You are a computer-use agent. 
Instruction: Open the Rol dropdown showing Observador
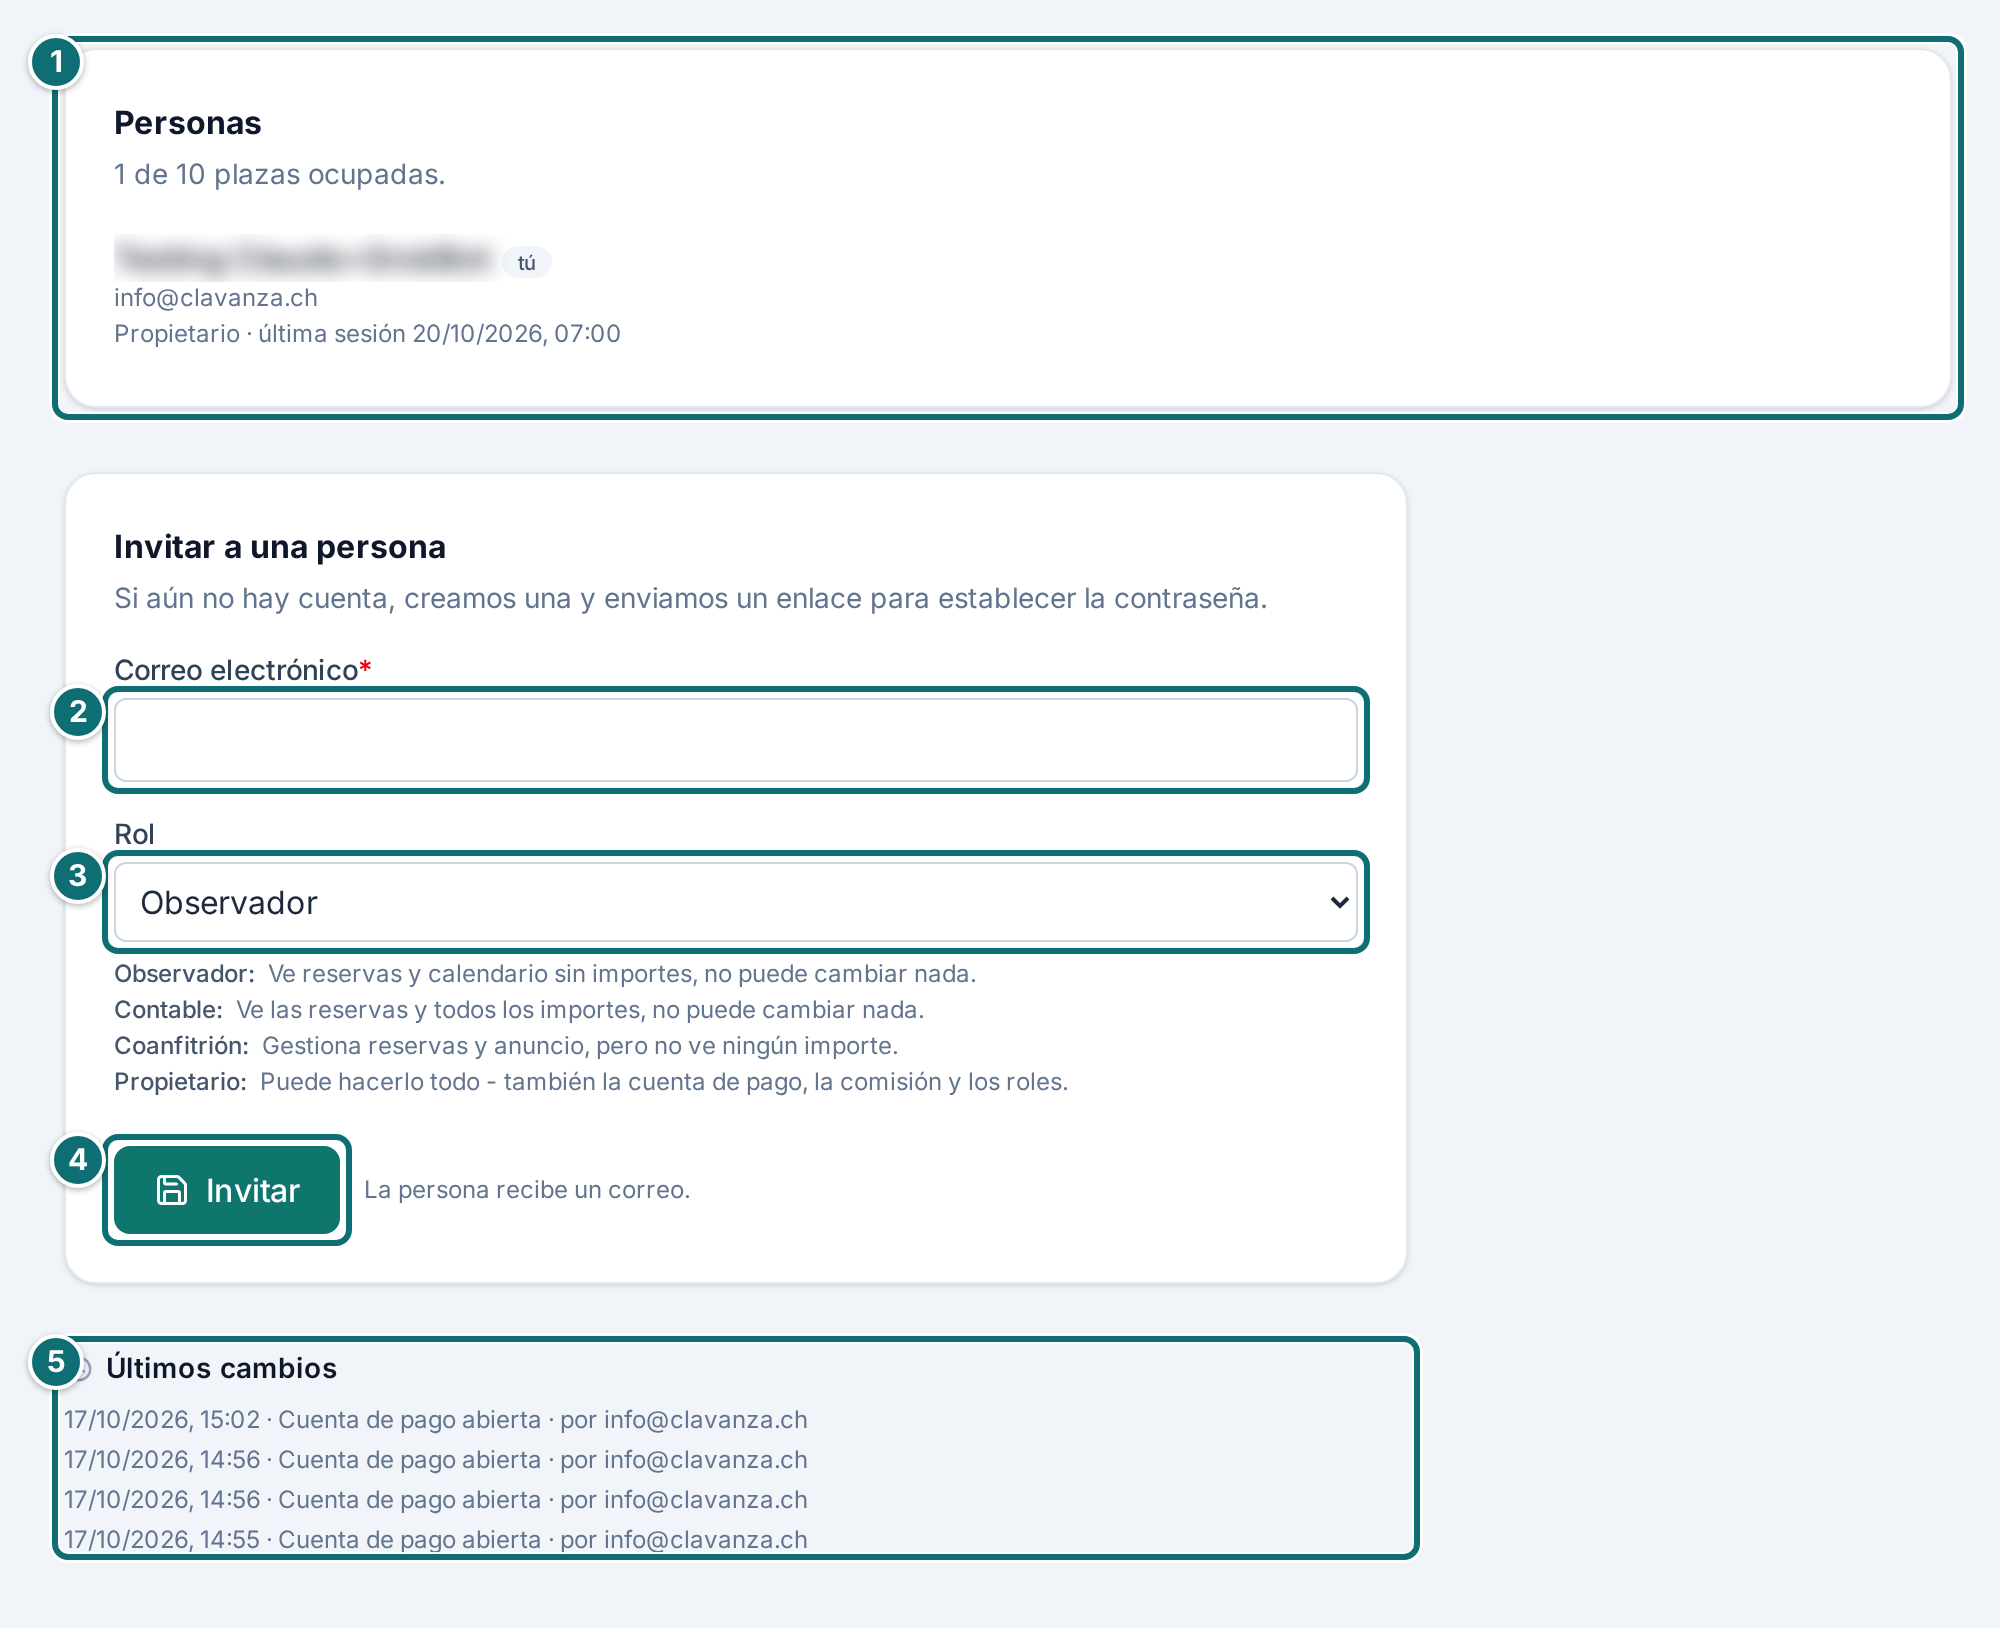click(x=736, y=902)
